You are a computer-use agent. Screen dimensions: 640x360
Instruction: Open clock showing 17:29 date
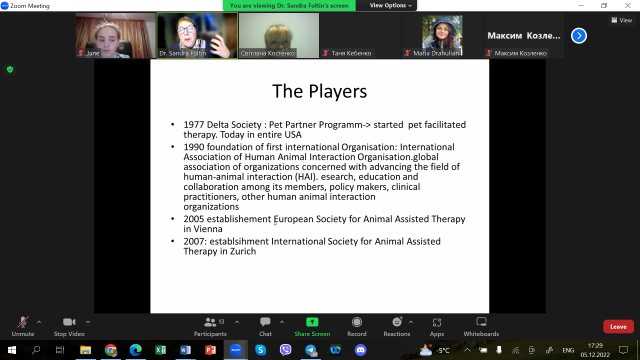tap(595, 350)
